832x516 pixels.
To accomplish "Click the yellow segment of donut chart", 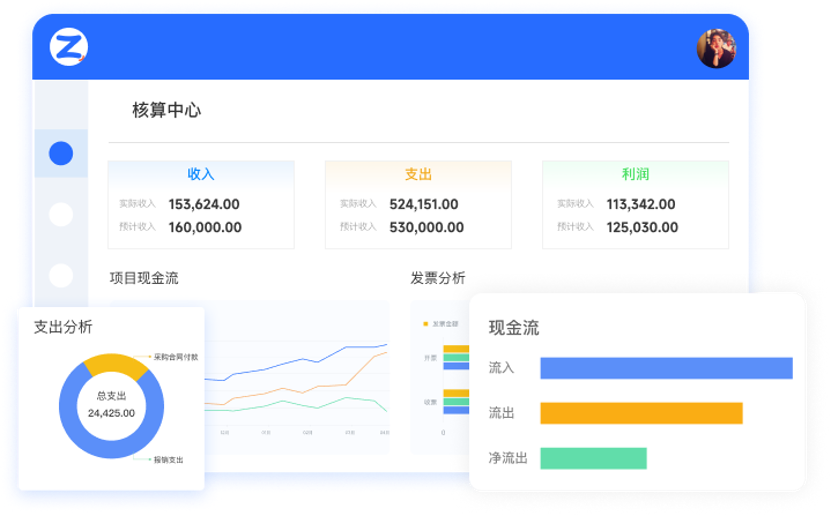I will click(x=110, y=364).
